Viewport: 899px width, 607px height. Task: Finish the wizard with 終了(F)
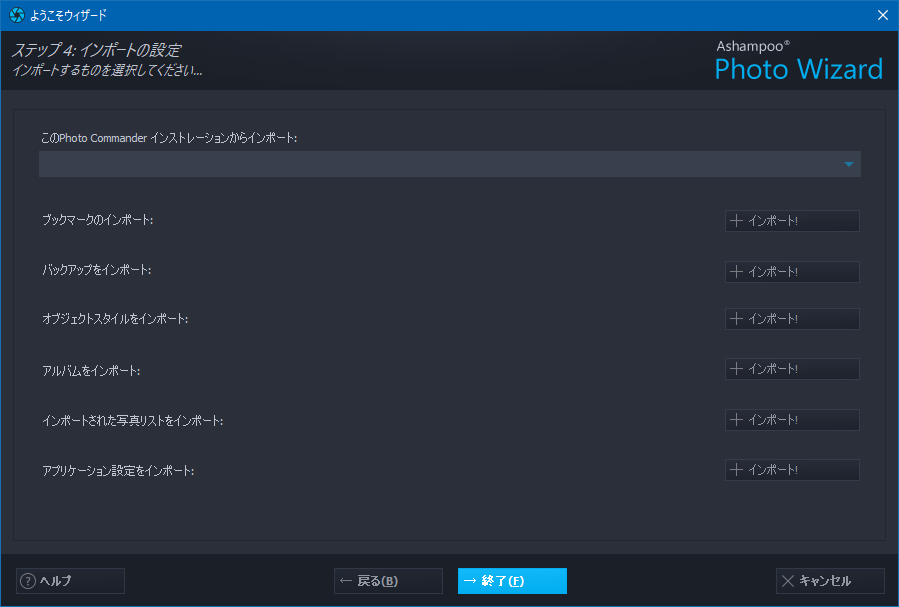pyautogui.click(x=512, y=581)
